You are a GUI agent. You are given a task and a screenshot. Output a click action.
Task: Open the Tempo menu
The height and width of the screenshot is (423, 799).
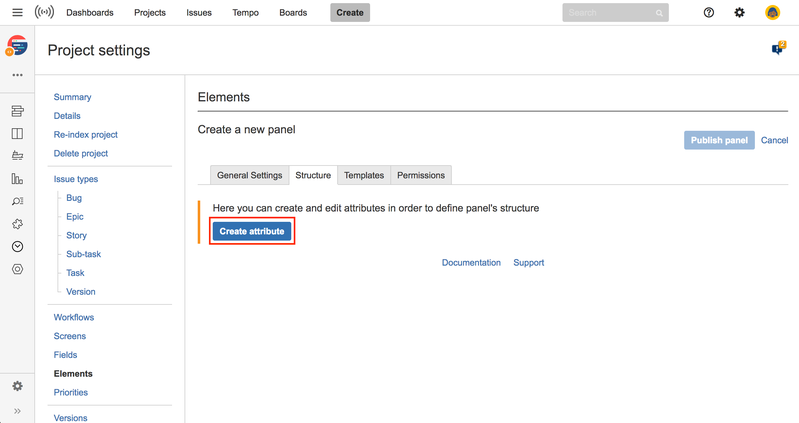(245, 13)
